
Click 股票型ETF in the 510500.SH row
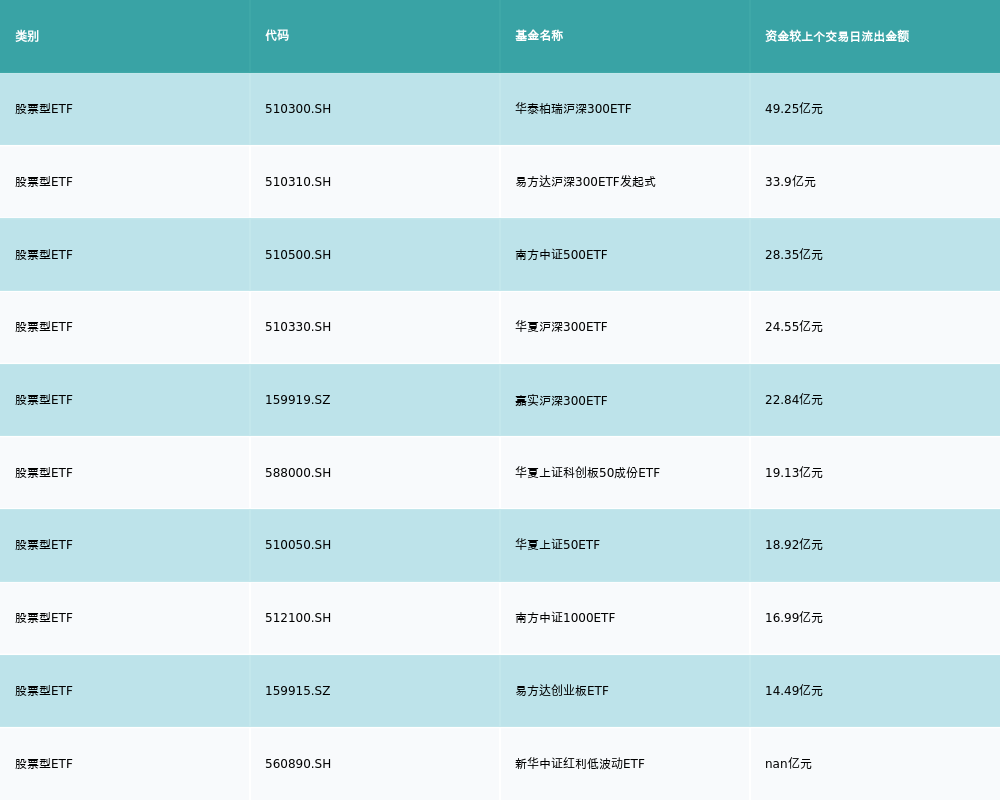coord(44,255)
